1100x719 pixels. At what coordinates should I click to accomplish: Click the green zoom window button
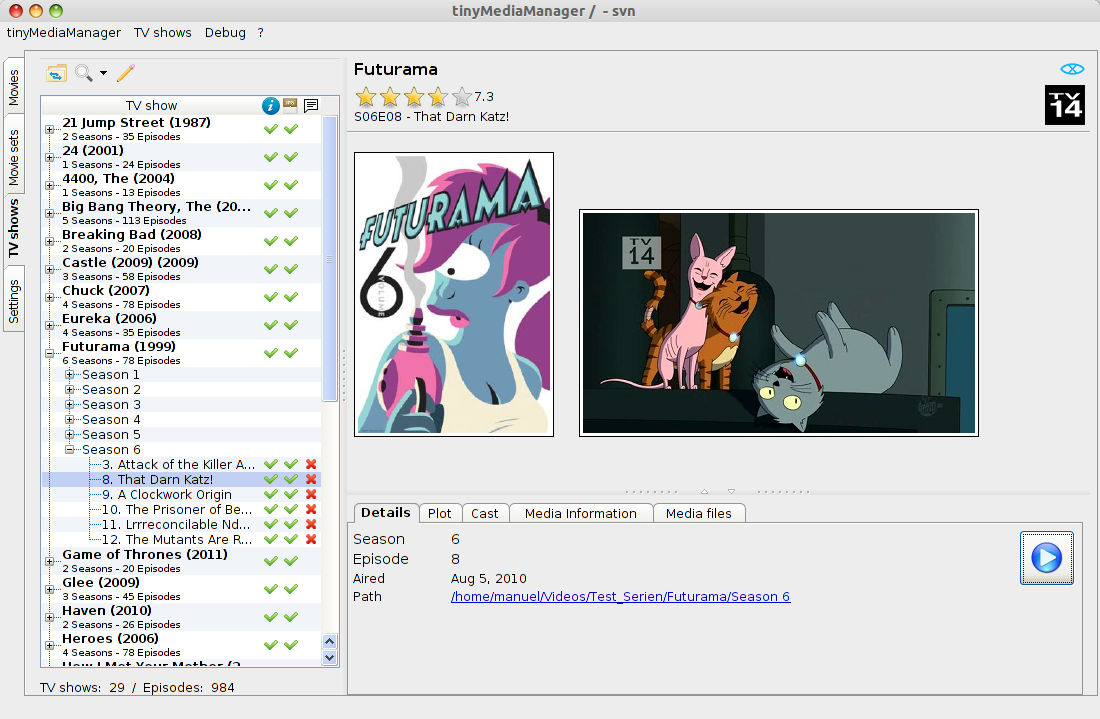point(56,11)
